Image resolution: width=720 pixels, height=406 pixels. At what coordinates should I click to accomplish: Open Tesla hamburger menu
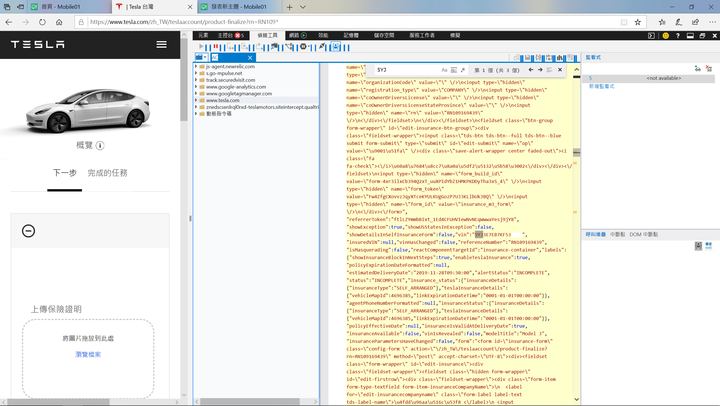point(162,45)
